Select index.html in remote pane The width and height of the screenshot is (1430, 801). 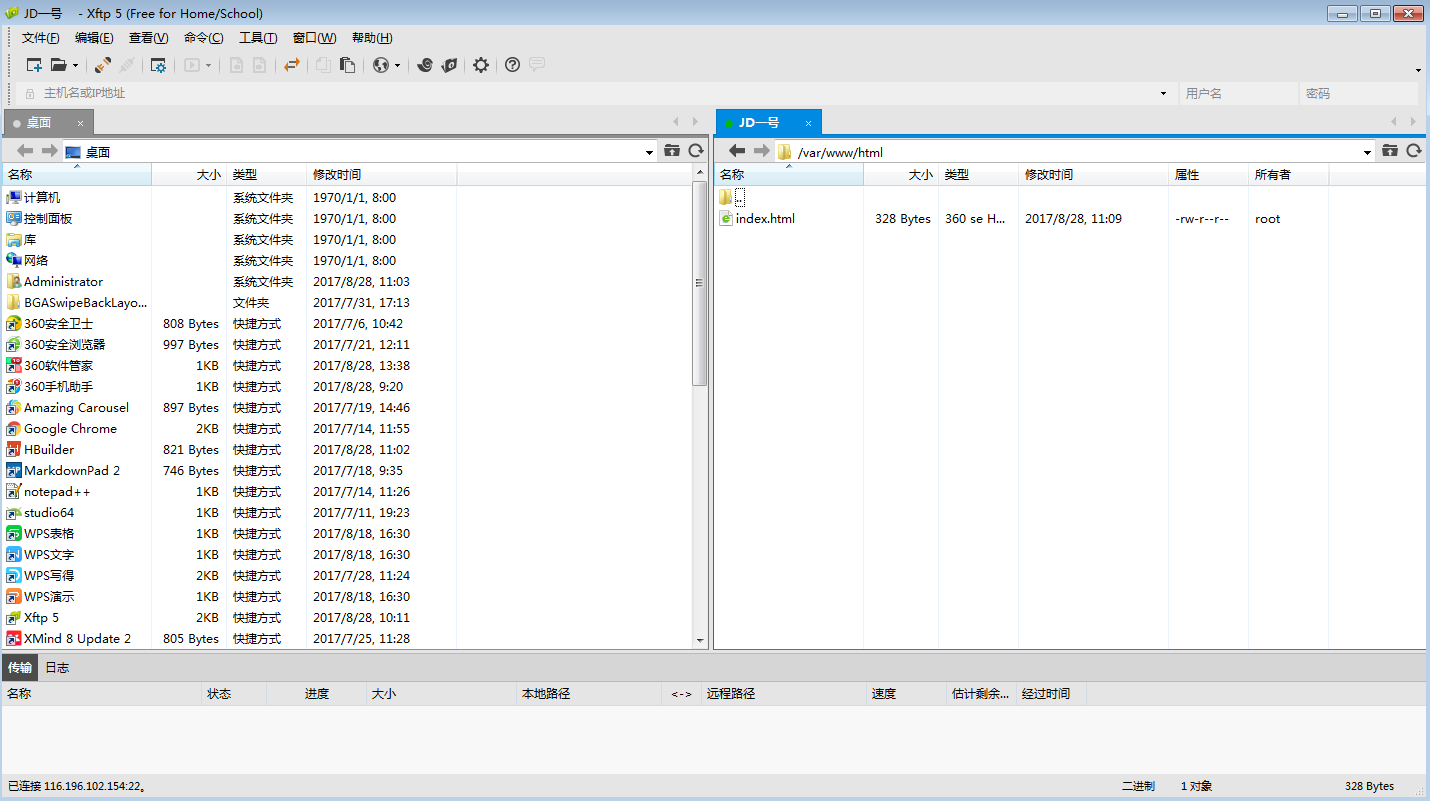[x=765, y=218]
